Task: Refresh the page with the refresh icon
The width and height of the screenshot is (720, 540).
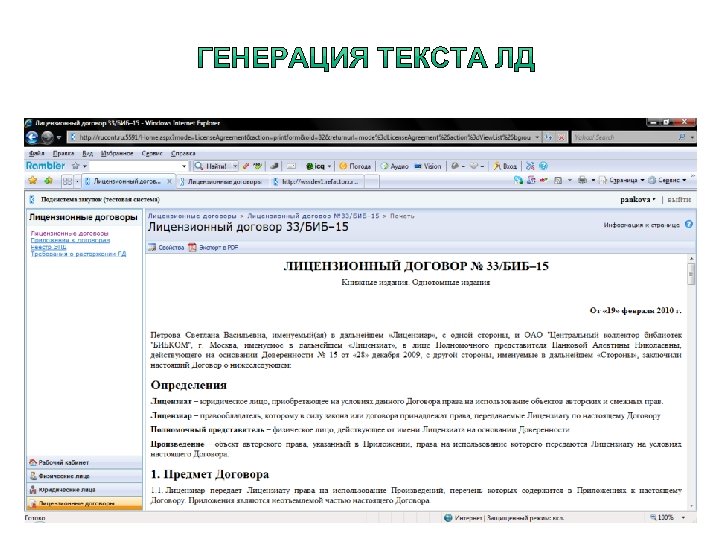Action: tap(549, 137)
